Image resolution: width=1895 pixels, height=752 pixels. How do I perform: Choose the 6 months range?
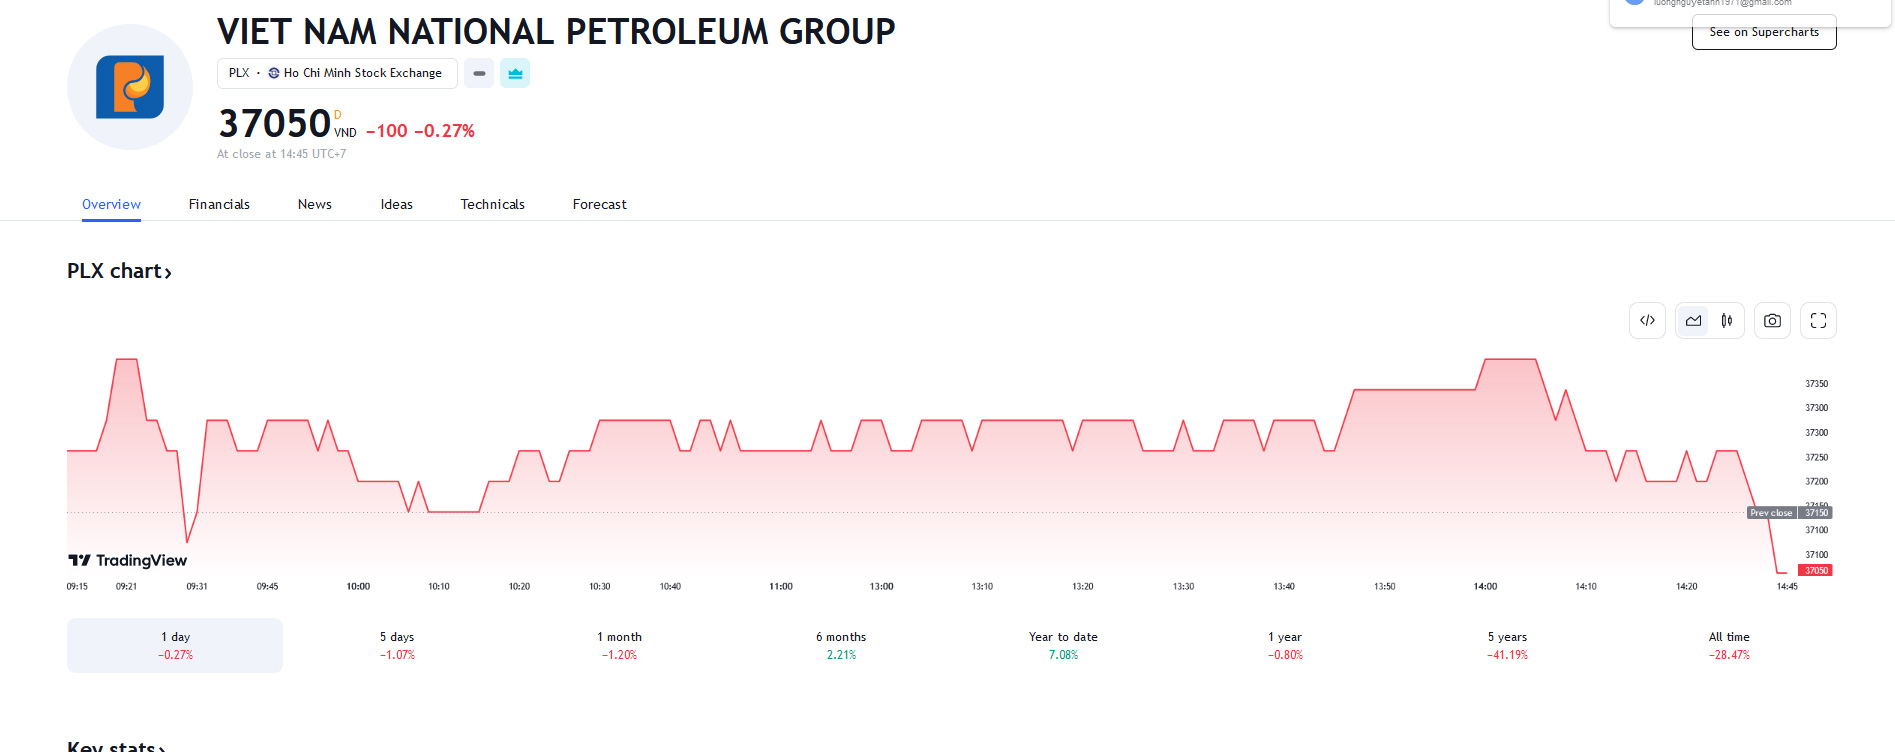[x=841, y=645]
